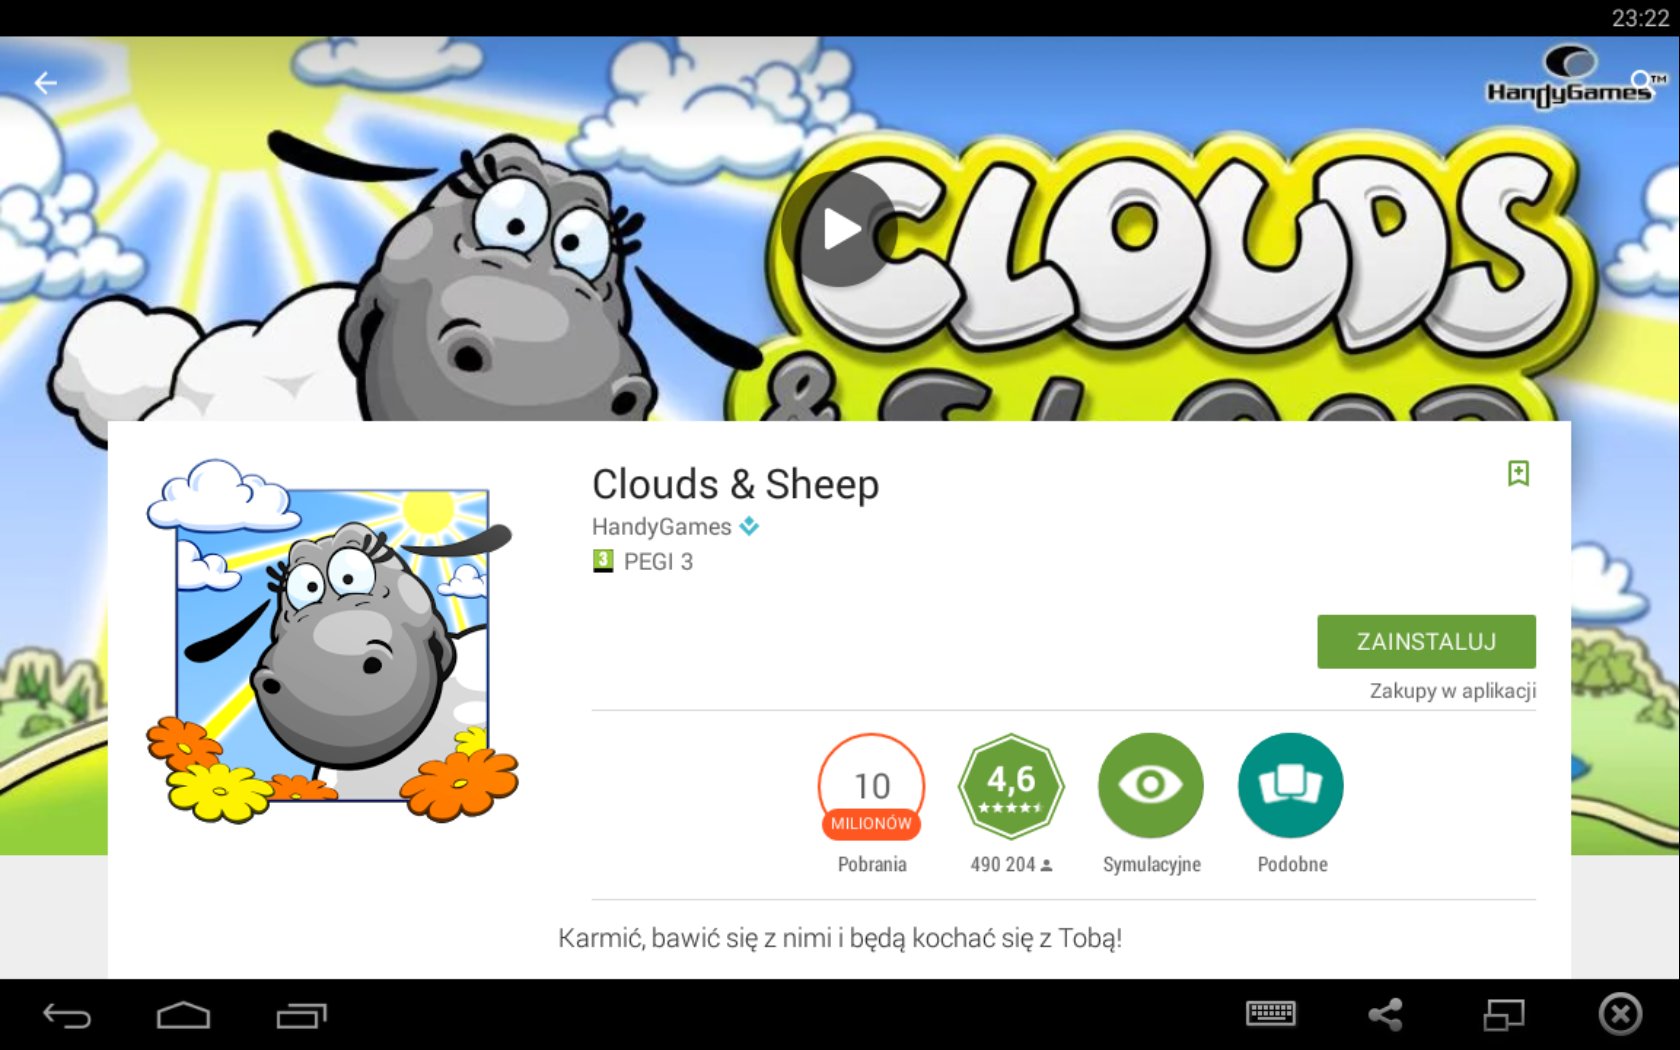Play the Clouds & Sheep trailer video
This screenshot has height=1050, width=1680.
(x=839, y=229)
